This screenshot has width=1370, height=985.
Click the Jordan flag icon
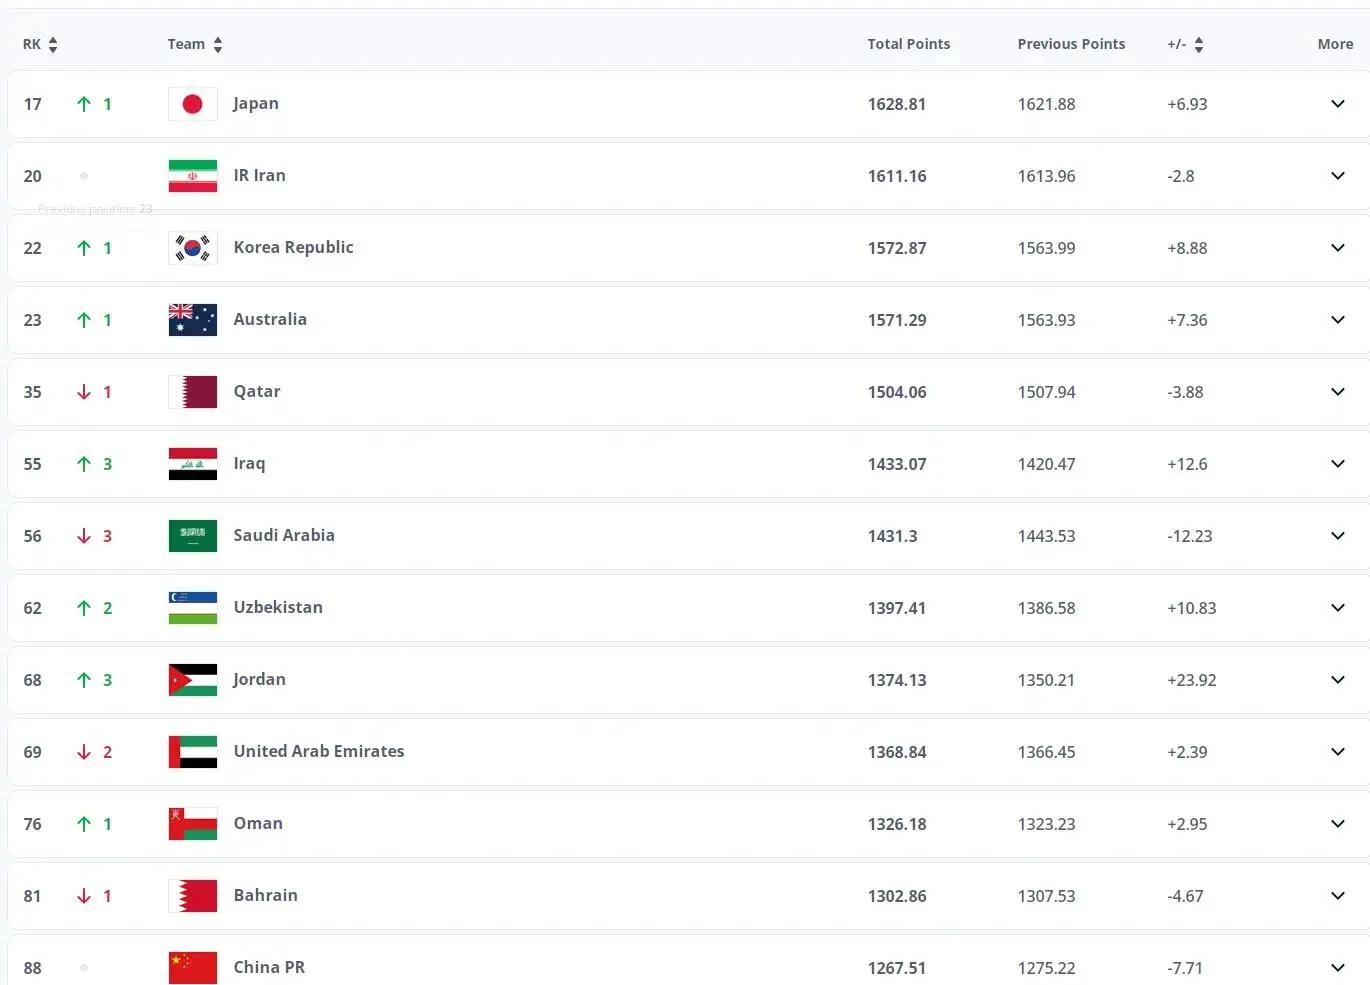(193, 680)
